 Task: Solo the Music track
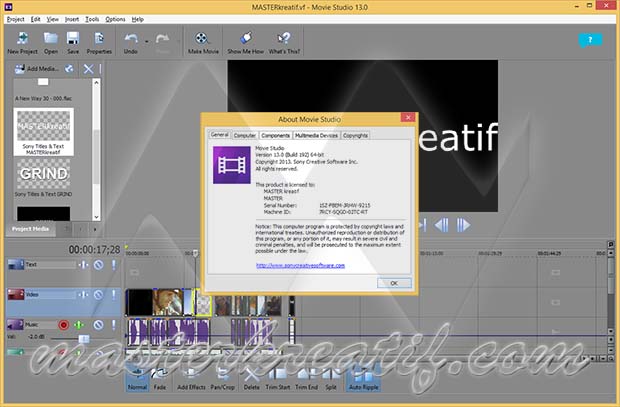[x=114, y=325]
